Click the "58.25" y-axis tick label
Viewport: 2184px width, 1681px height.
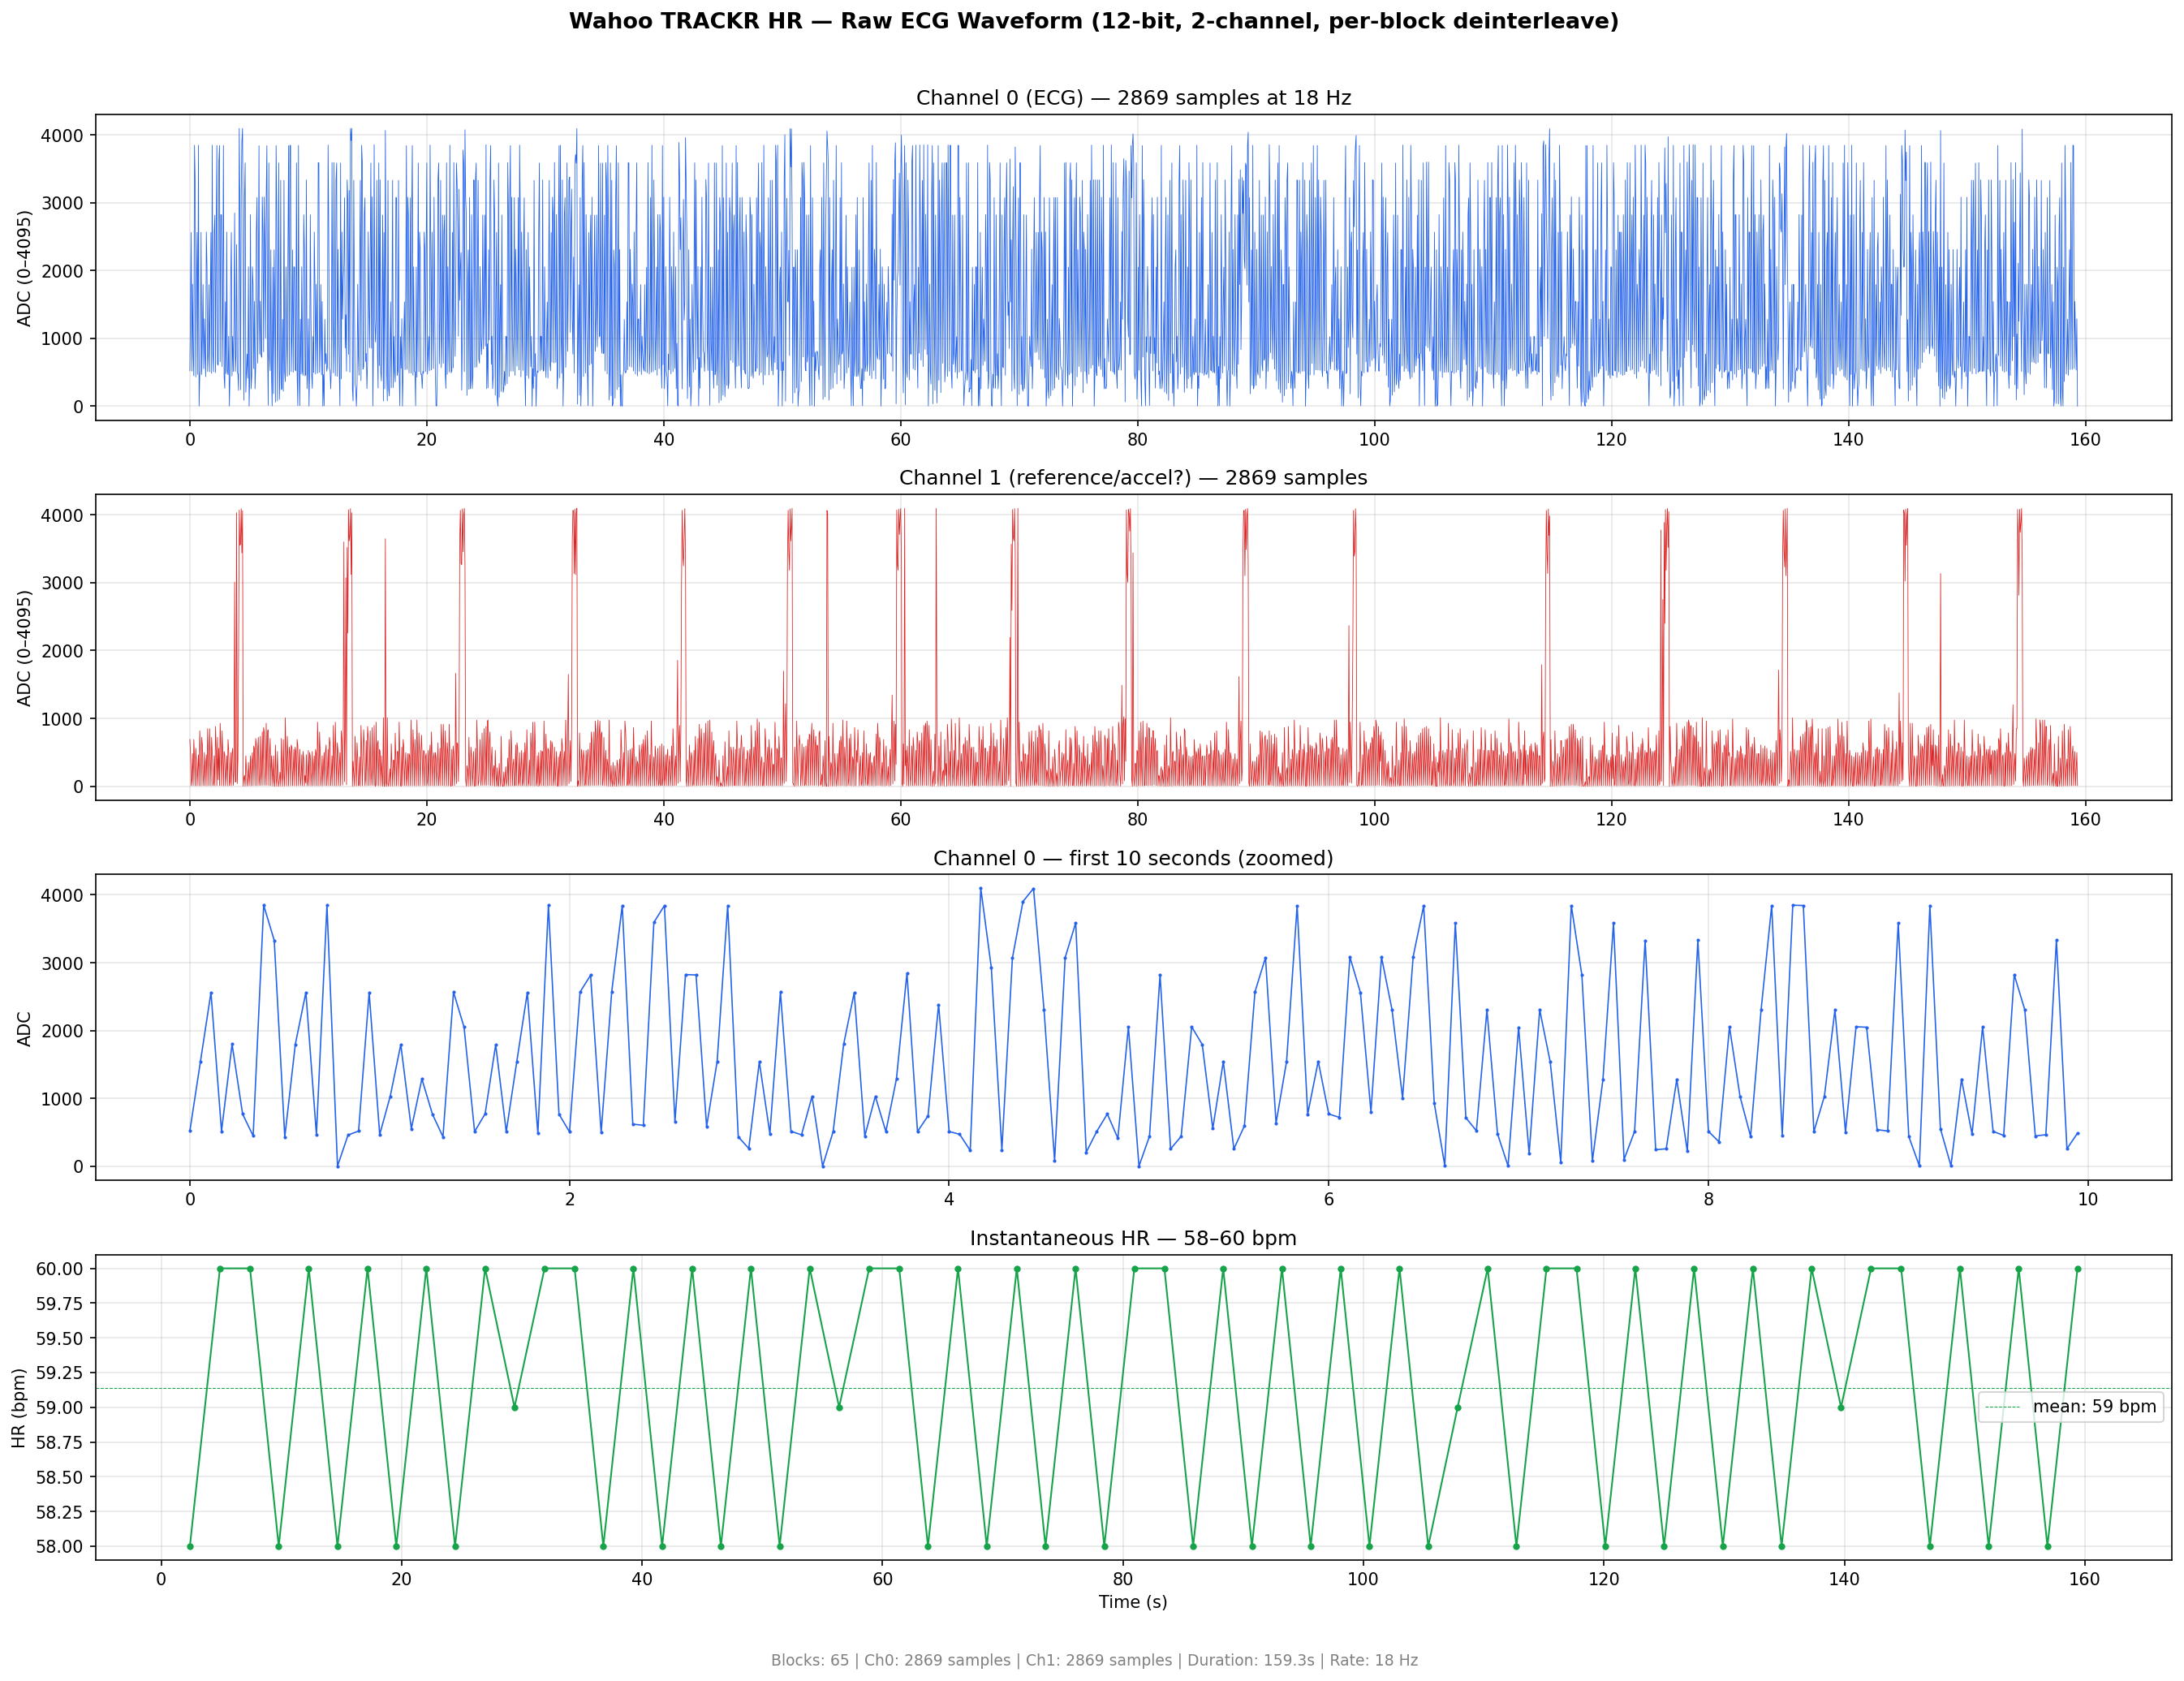(x=62, y=1511)
